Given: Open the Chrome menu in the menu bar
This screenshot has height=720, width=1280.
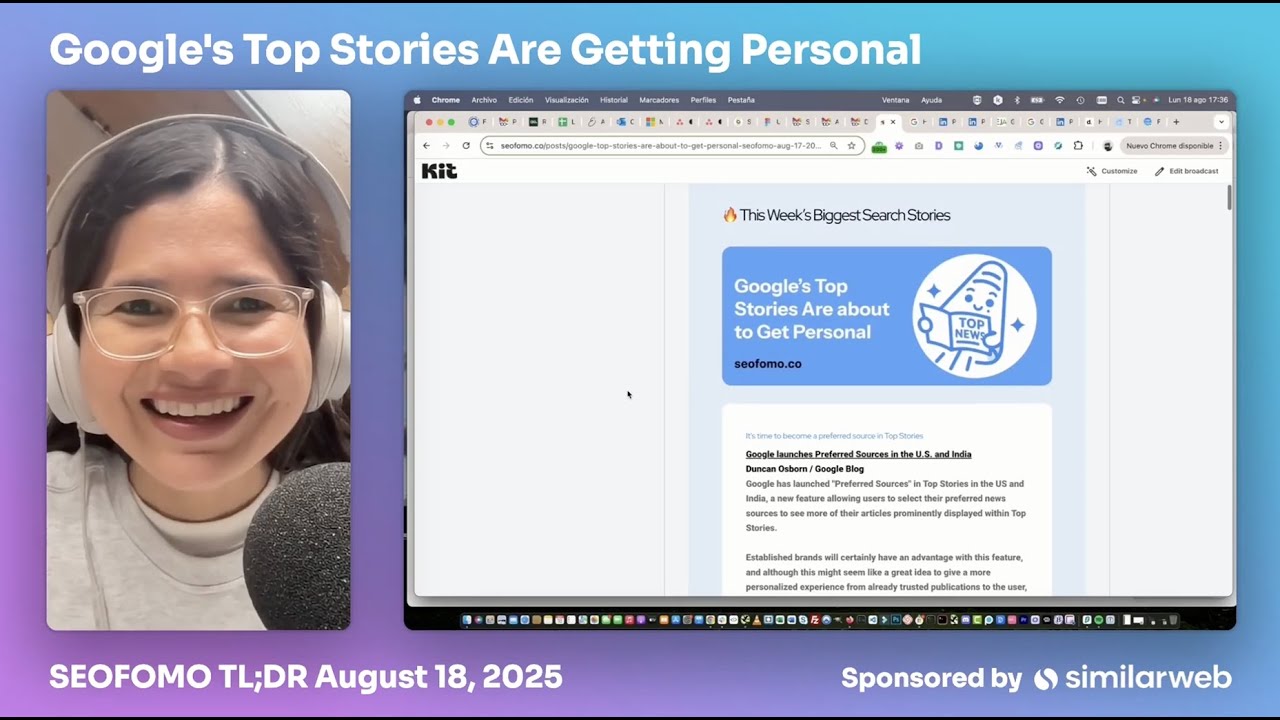Looking at the screenshot, I should click(445, 100).
